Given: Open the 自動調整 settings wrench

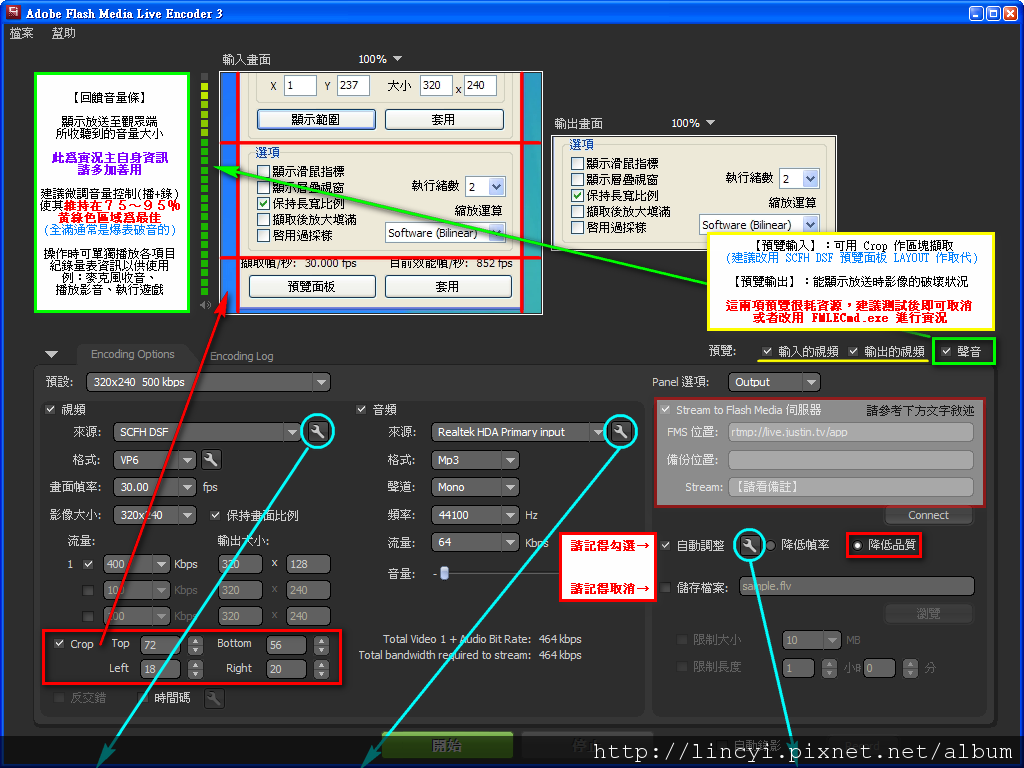Looking at the screenshot, I should 749,545.
